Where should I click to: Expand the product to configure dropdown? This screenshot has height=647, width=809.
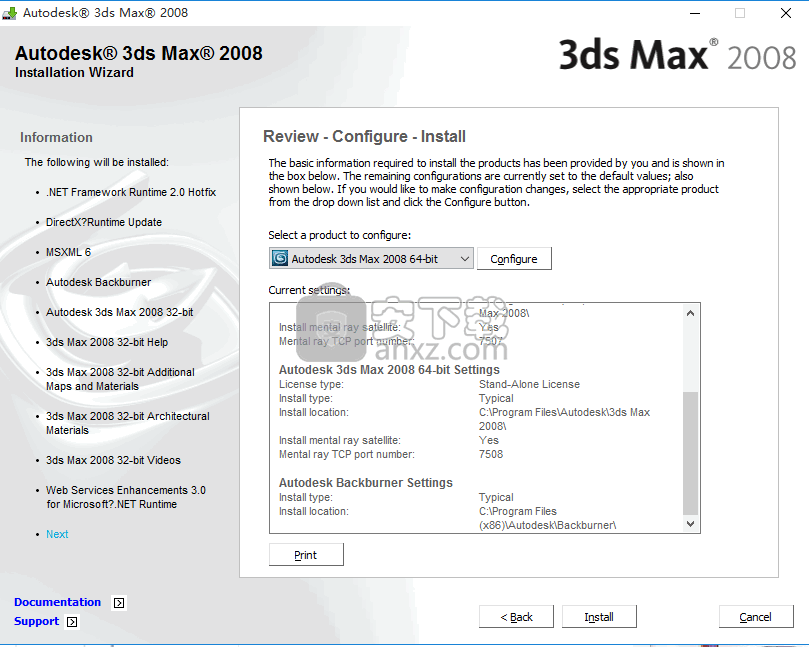(464, 258)
